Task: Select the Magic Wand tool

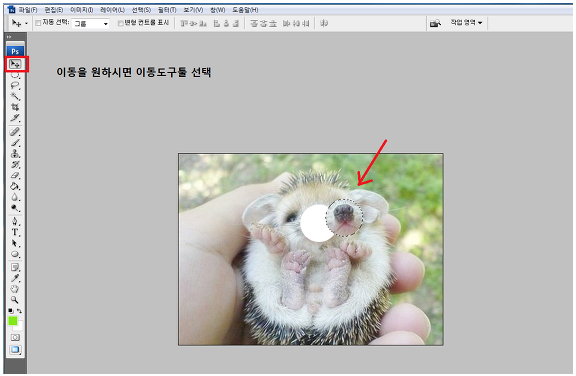Action: (15, 97)
